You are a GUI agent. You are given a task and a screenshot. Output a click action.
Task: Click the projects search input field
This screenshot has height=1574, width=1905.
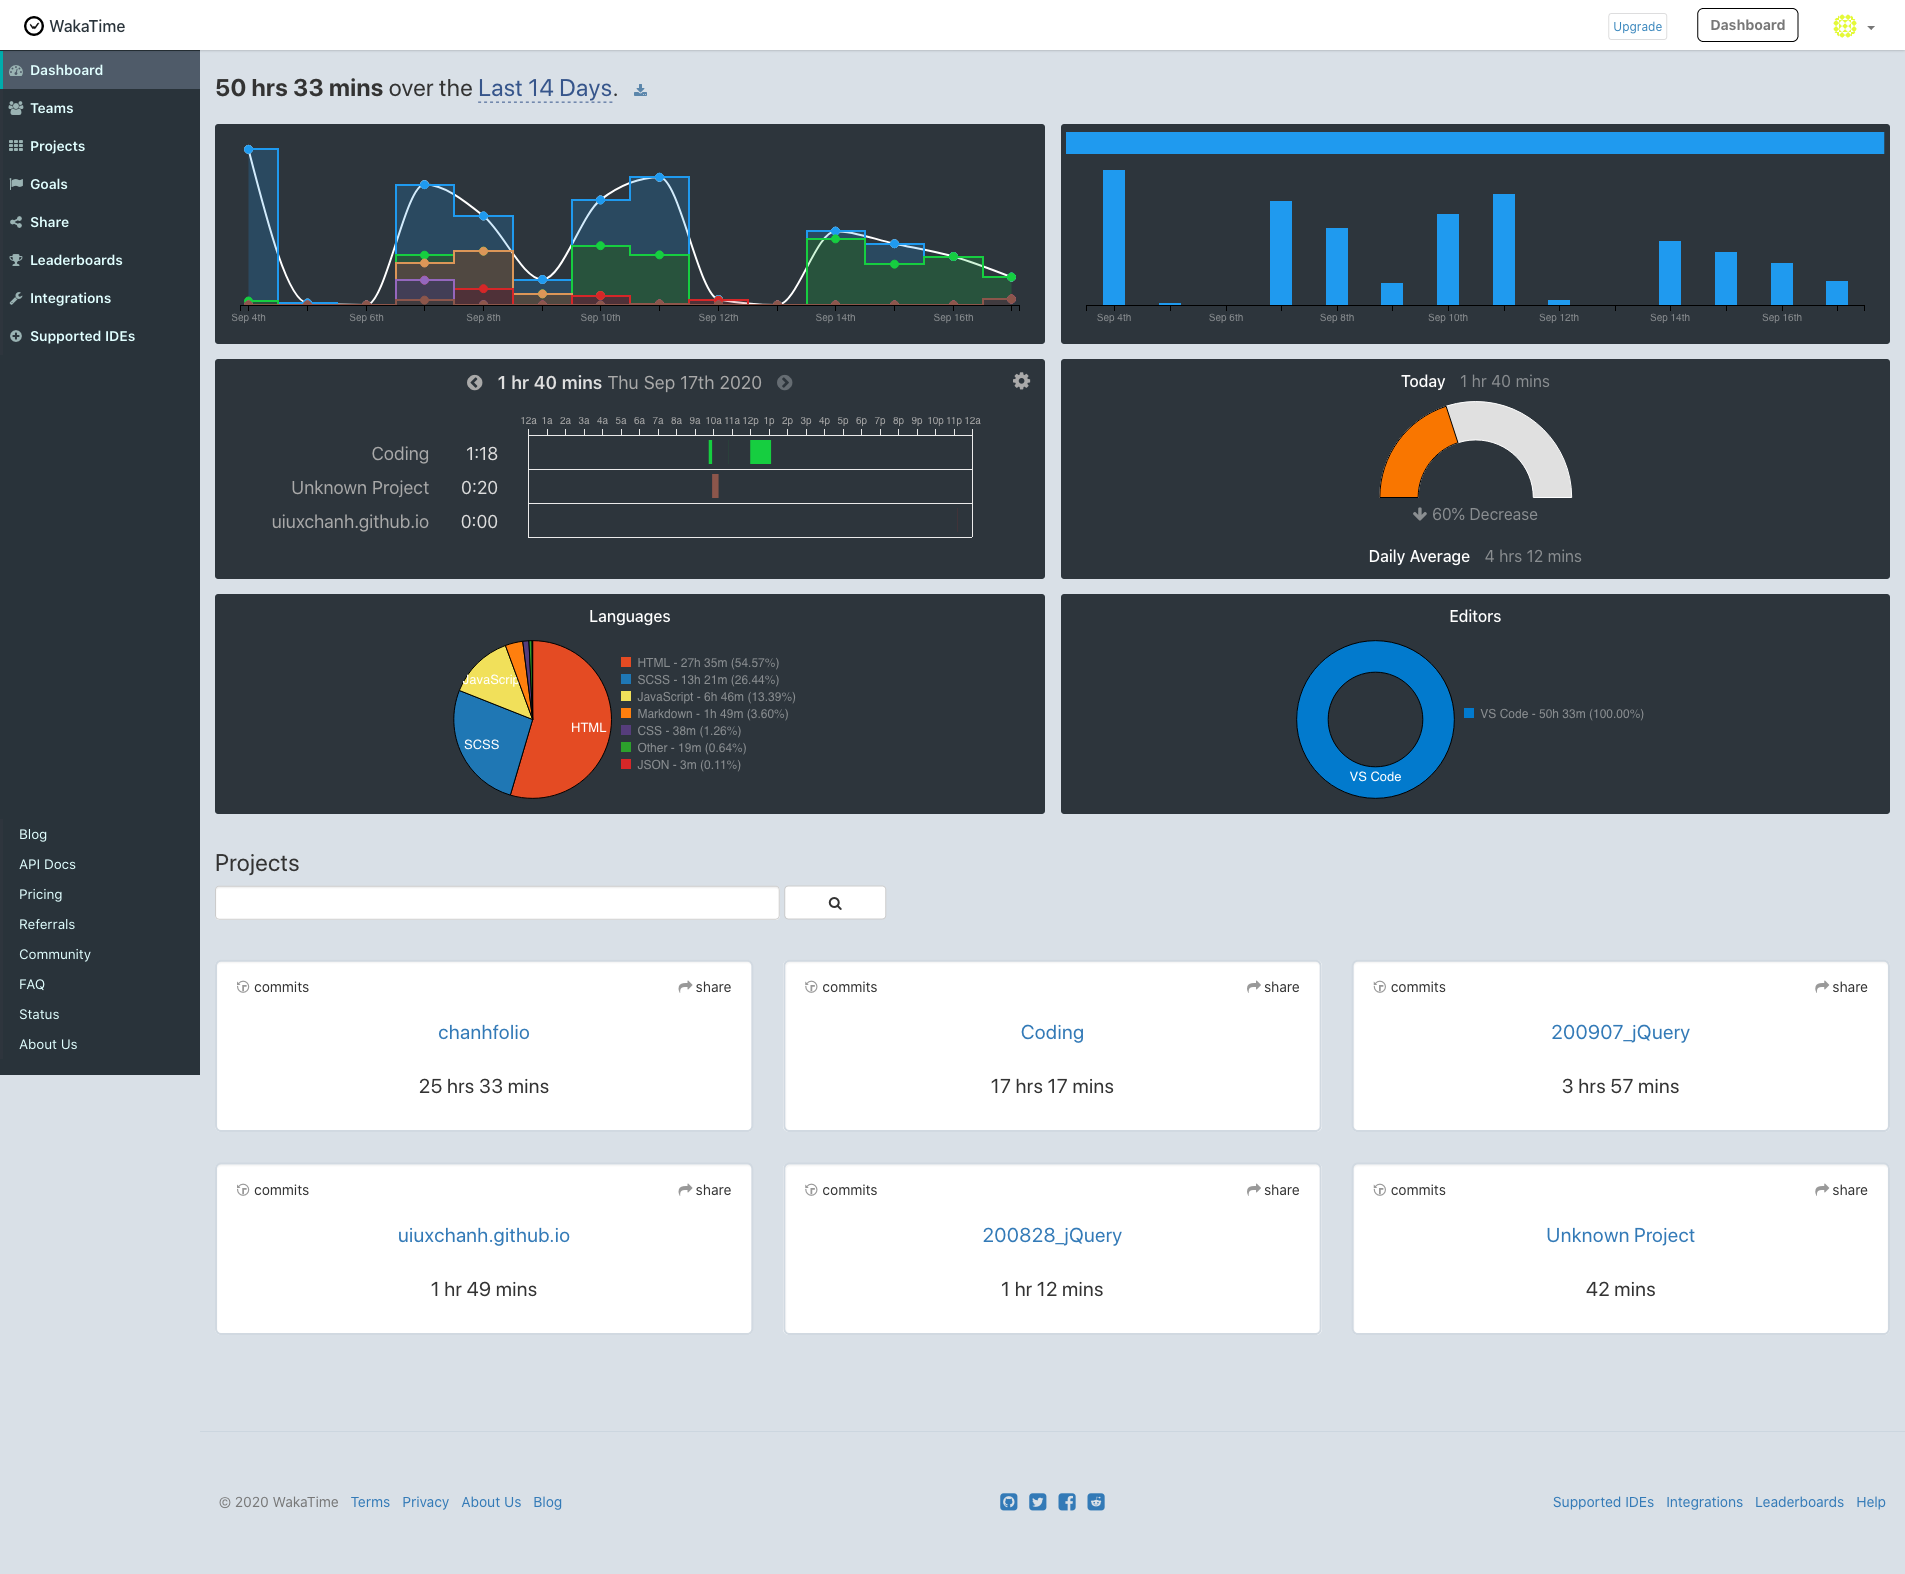(497, 903)
